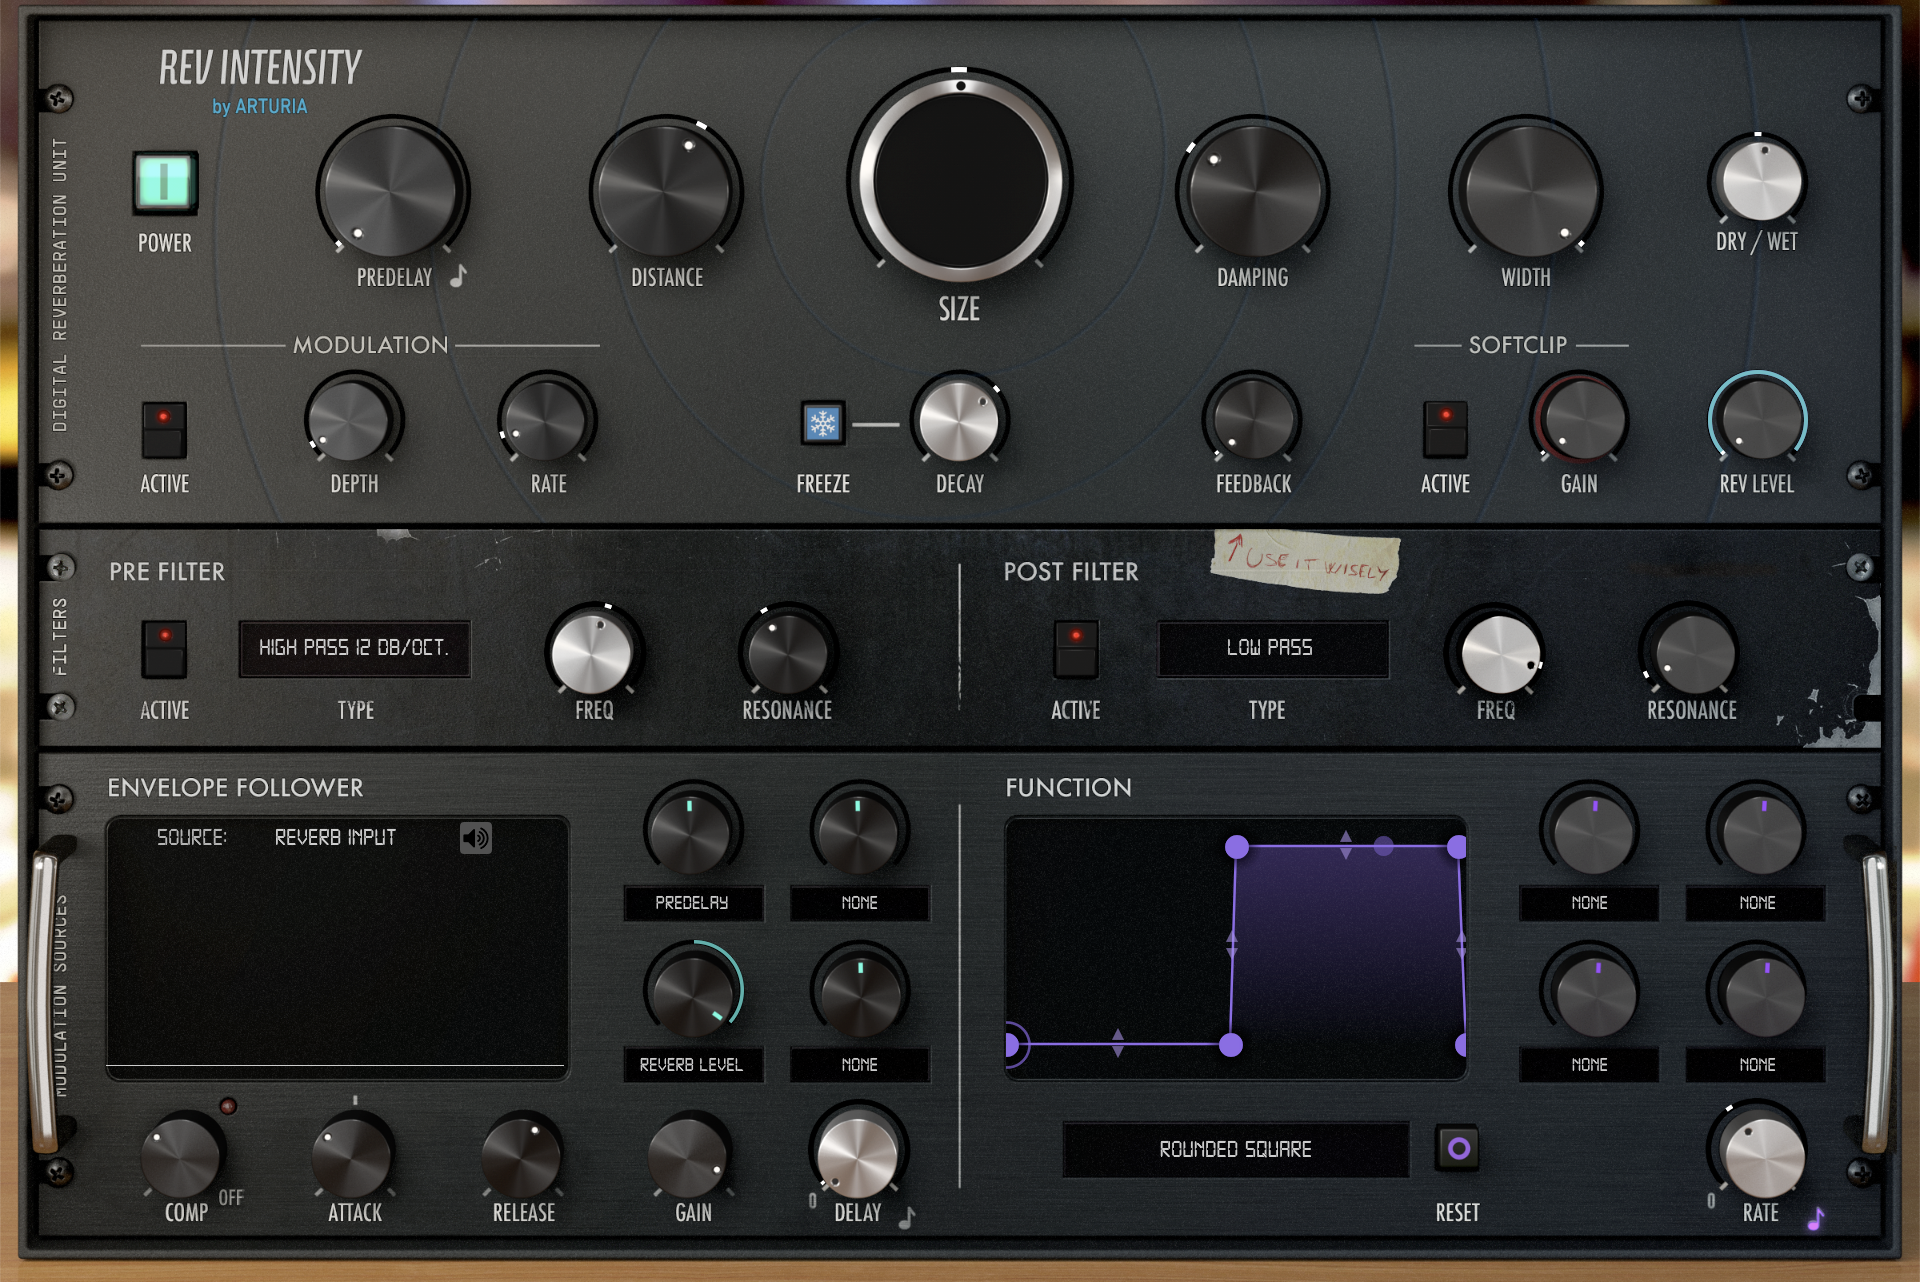Screen dimensions: 1920x1282
Task: Click the Predelay knob
Action: pyautogui.click(x=392, y=190)
